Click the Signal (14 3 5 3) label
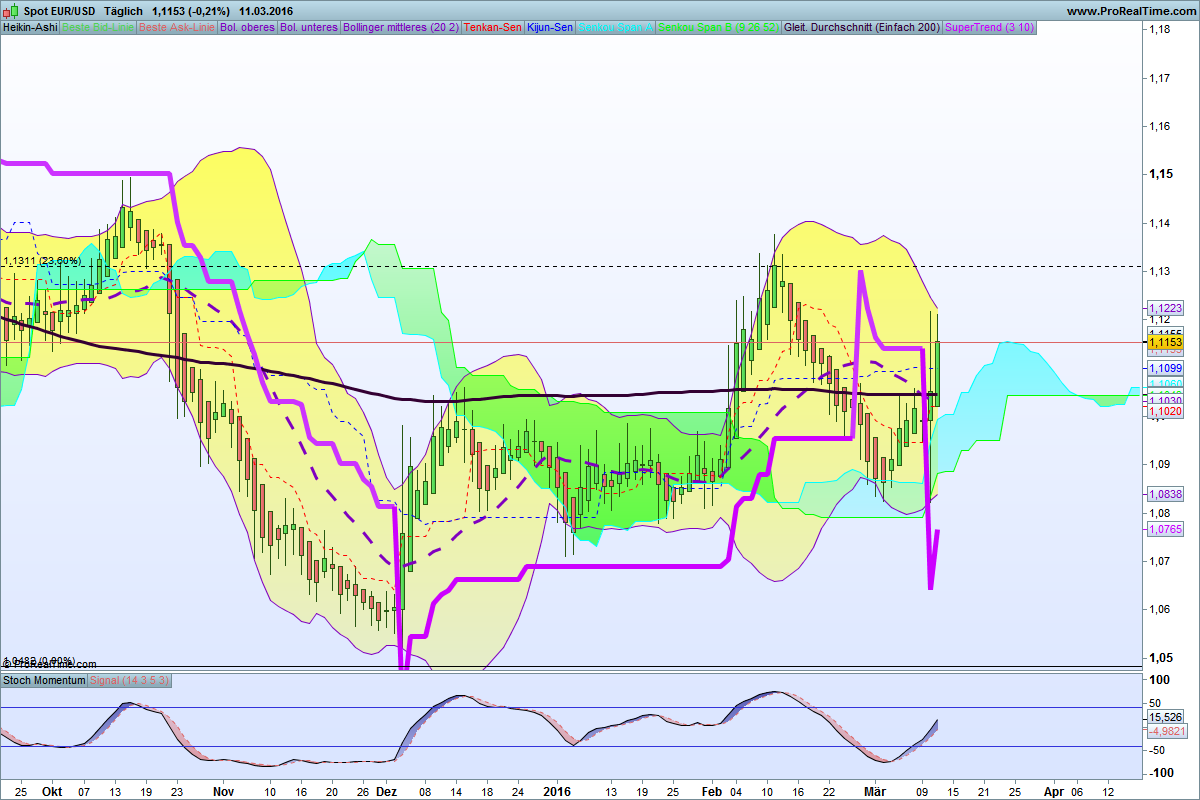The image size is (1200, 800). (x=130, y=680)
